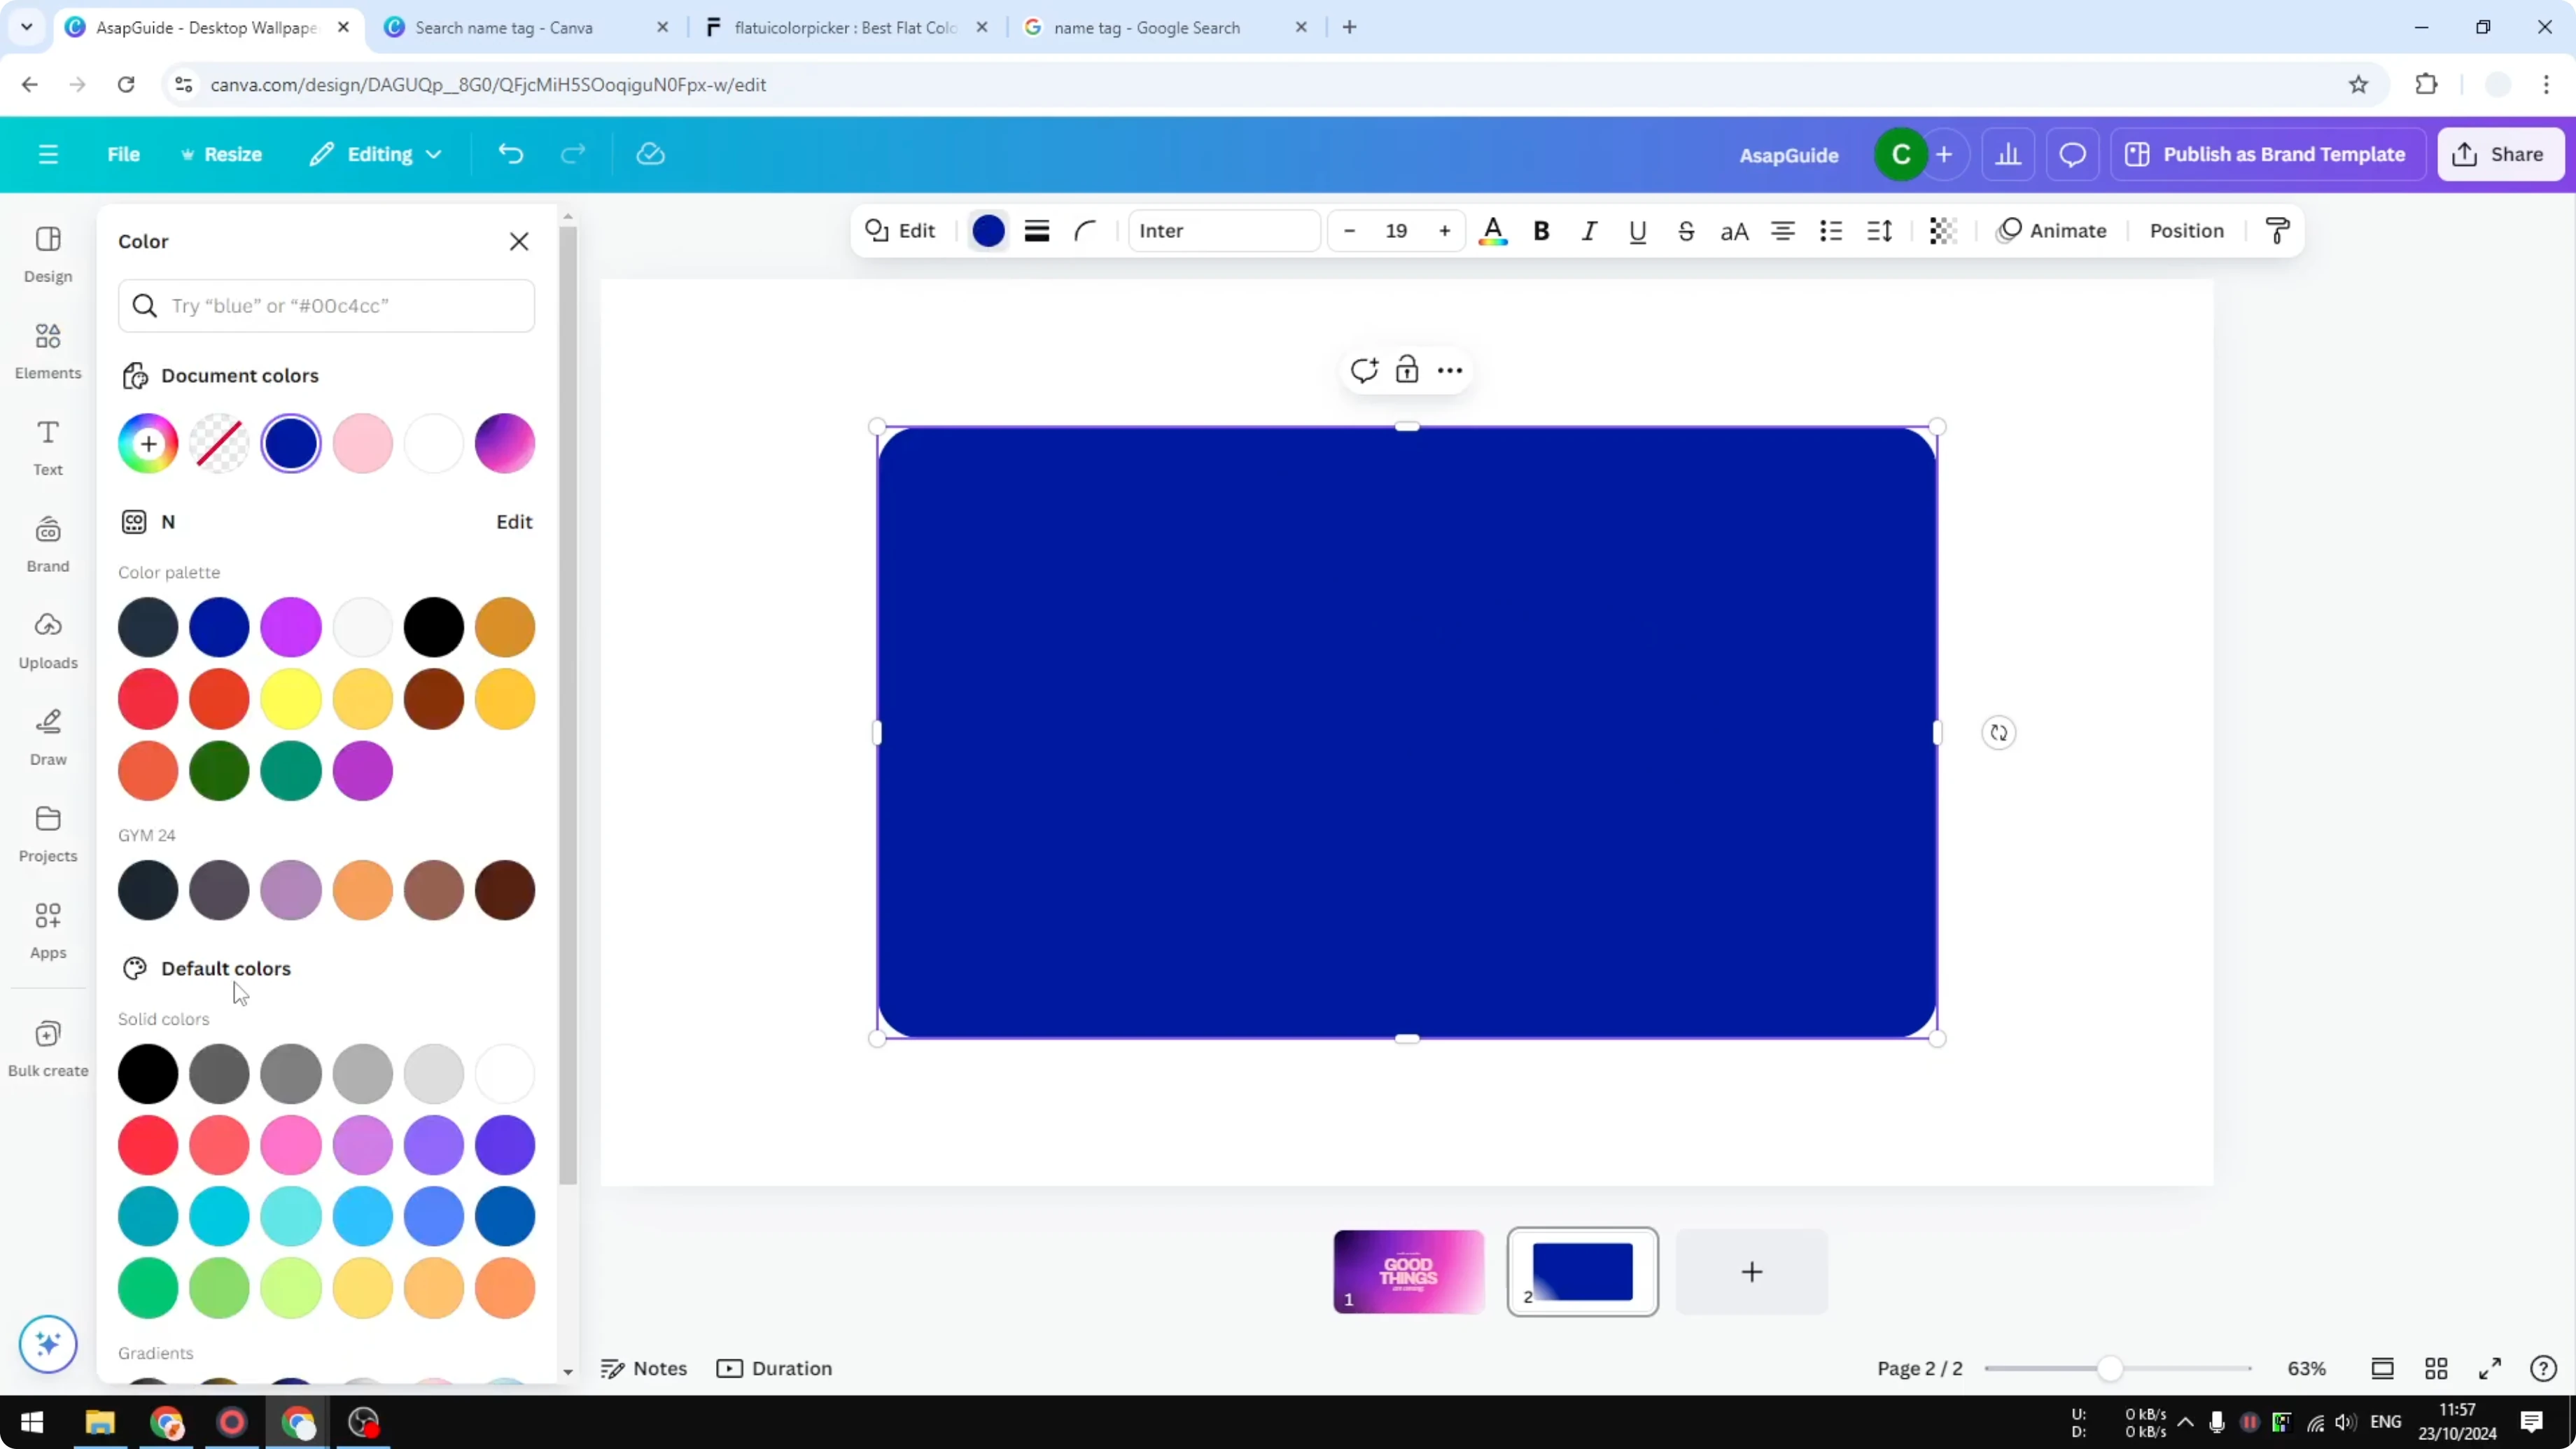Click Edit next to brand kit N

[514, 522]
